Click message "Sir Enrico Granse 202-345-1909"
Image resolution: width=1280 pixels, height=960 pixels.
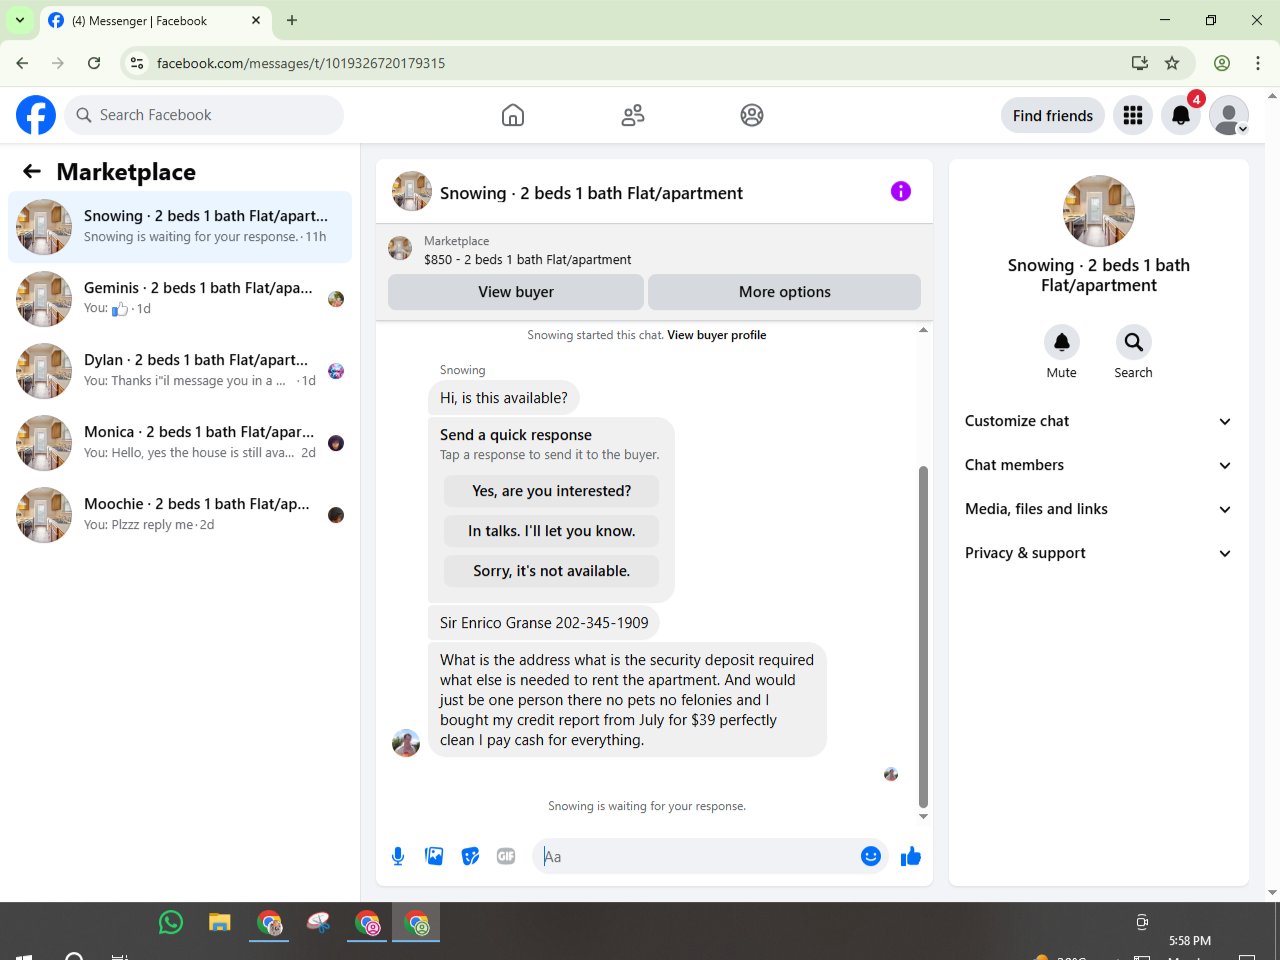[544, 623]
